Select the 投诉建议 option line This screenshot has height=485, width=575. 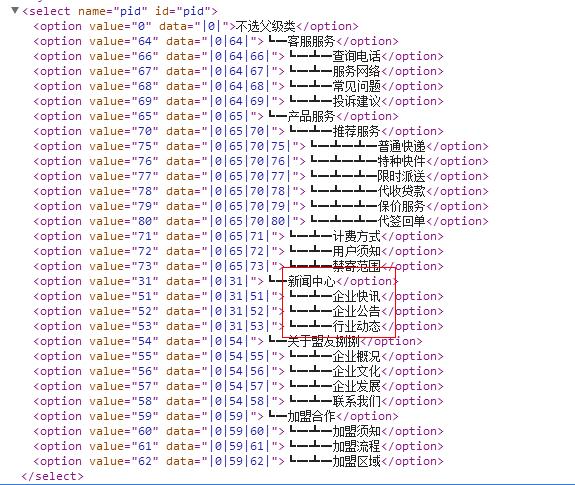[238, 102]
